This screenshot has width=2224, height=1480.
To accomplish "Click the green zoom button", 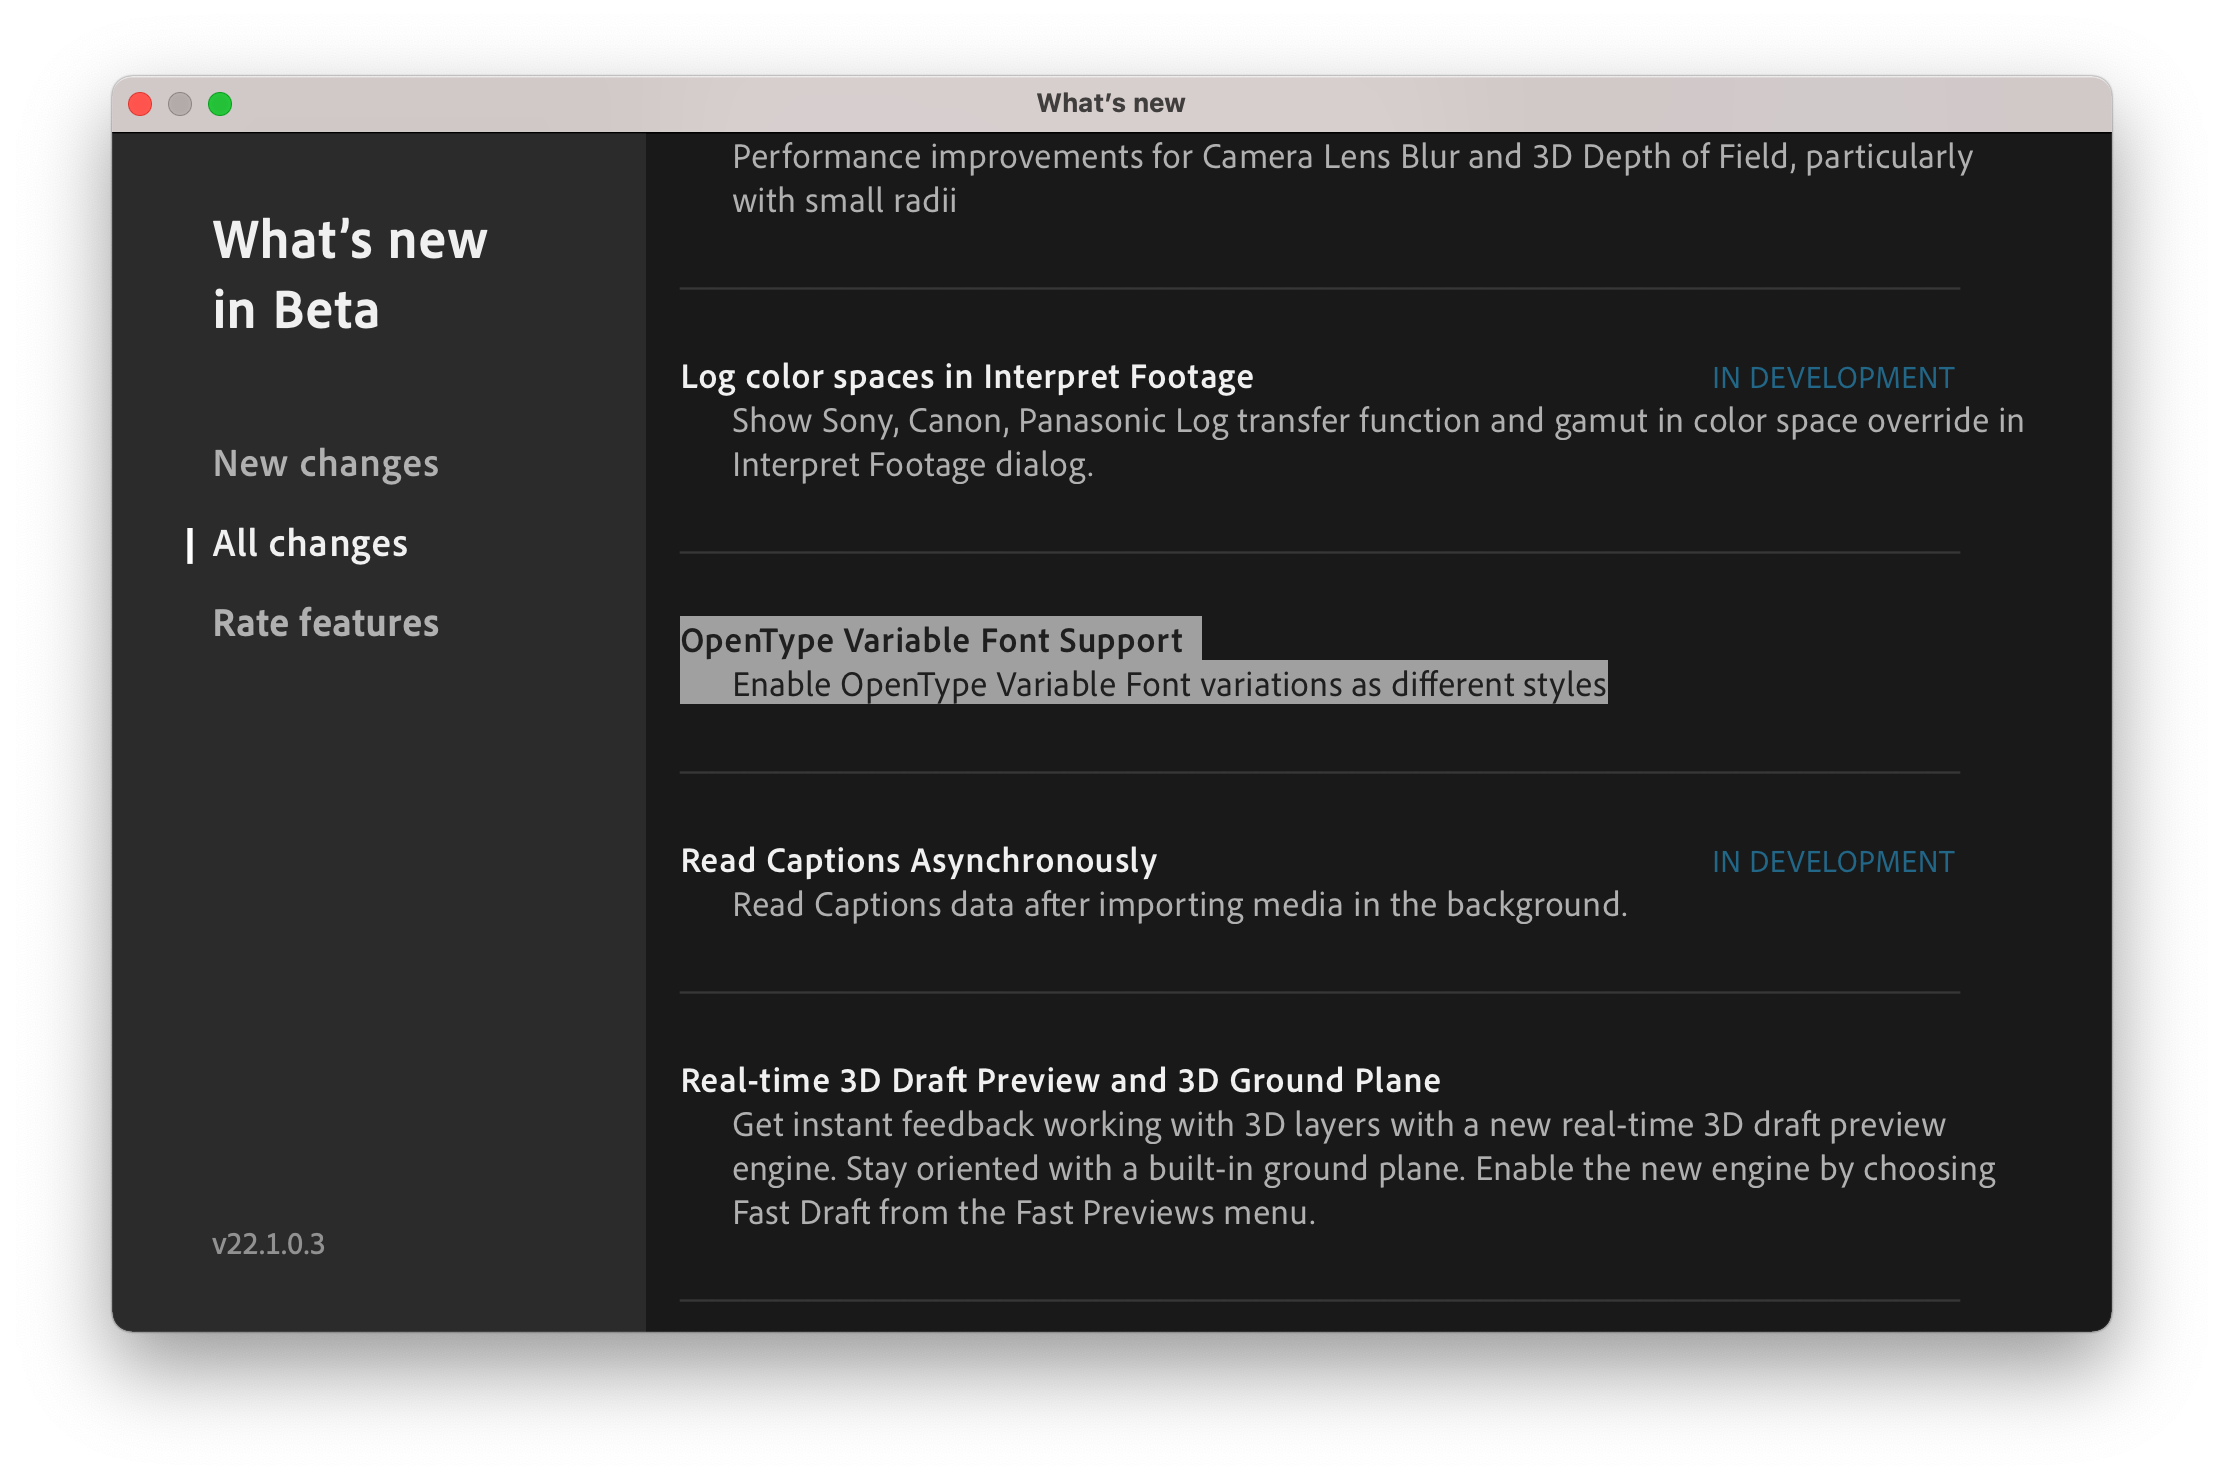I will coord(221,103).
